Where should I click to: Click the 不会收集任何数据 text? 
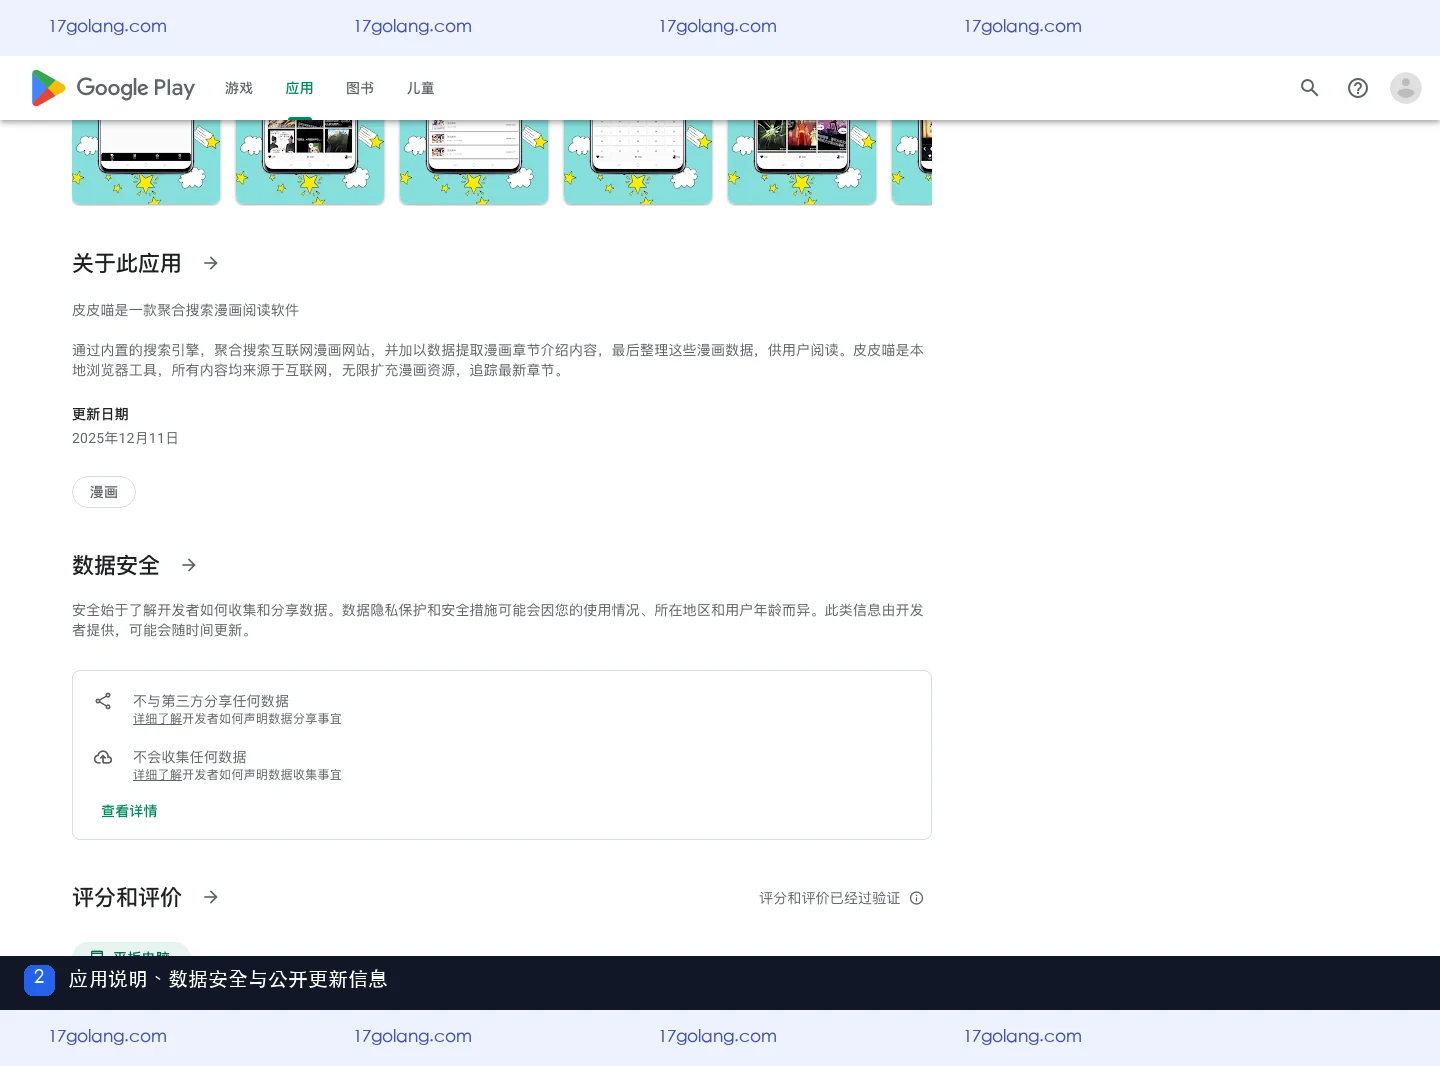pyautogui.click(x=190, y=757)
